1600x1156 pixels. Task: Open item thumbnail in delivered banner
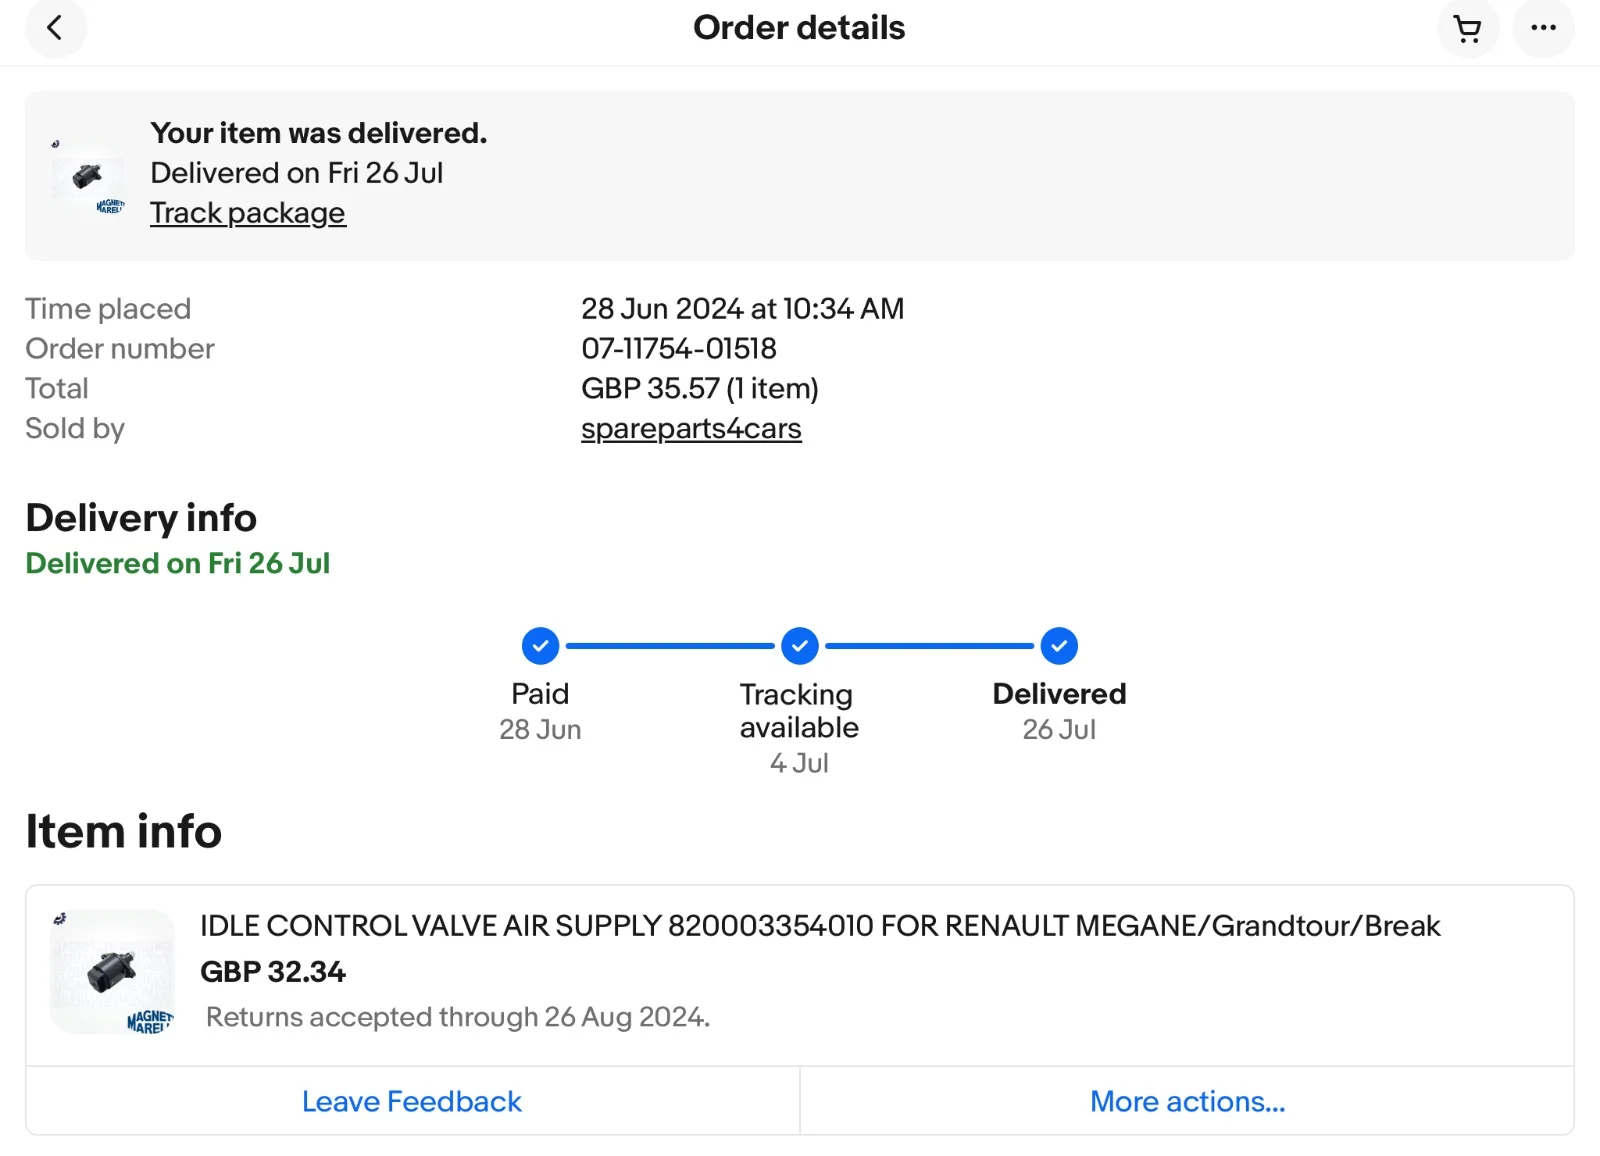click(88, 177)
